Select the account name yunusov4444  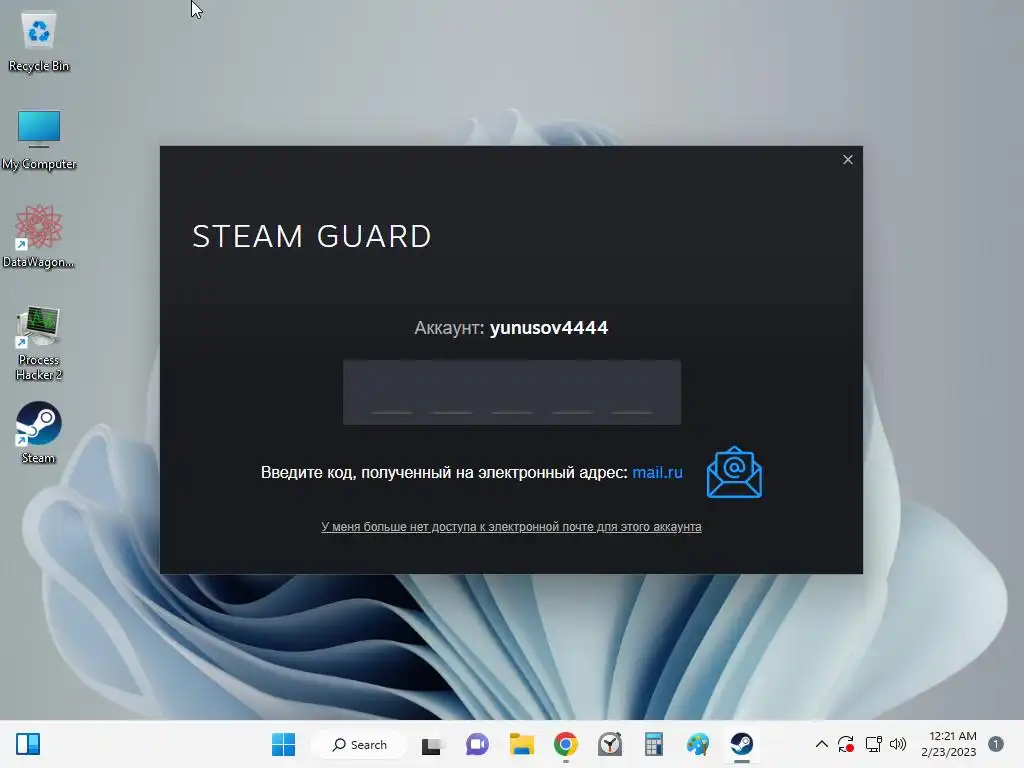(x=549, y=327)
